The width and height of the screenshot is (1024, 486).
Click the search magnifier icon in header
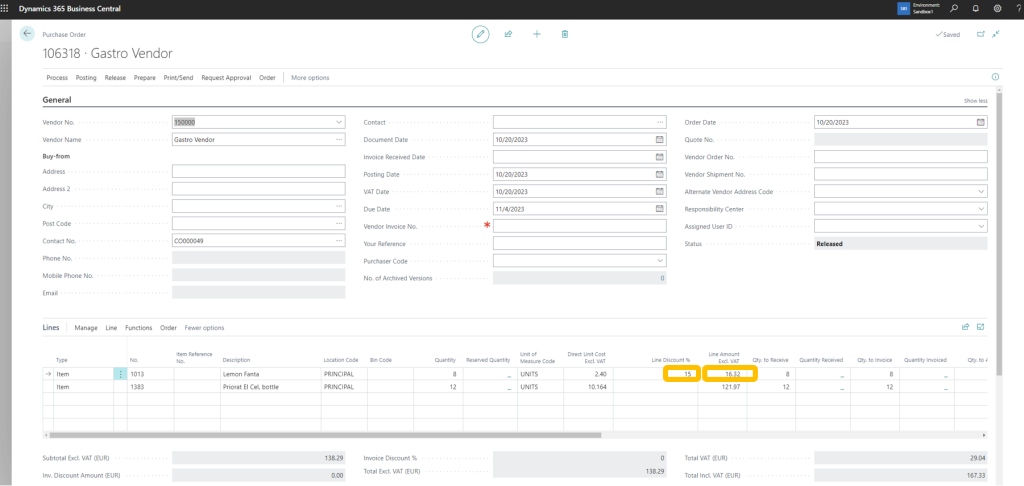[954, 9]
